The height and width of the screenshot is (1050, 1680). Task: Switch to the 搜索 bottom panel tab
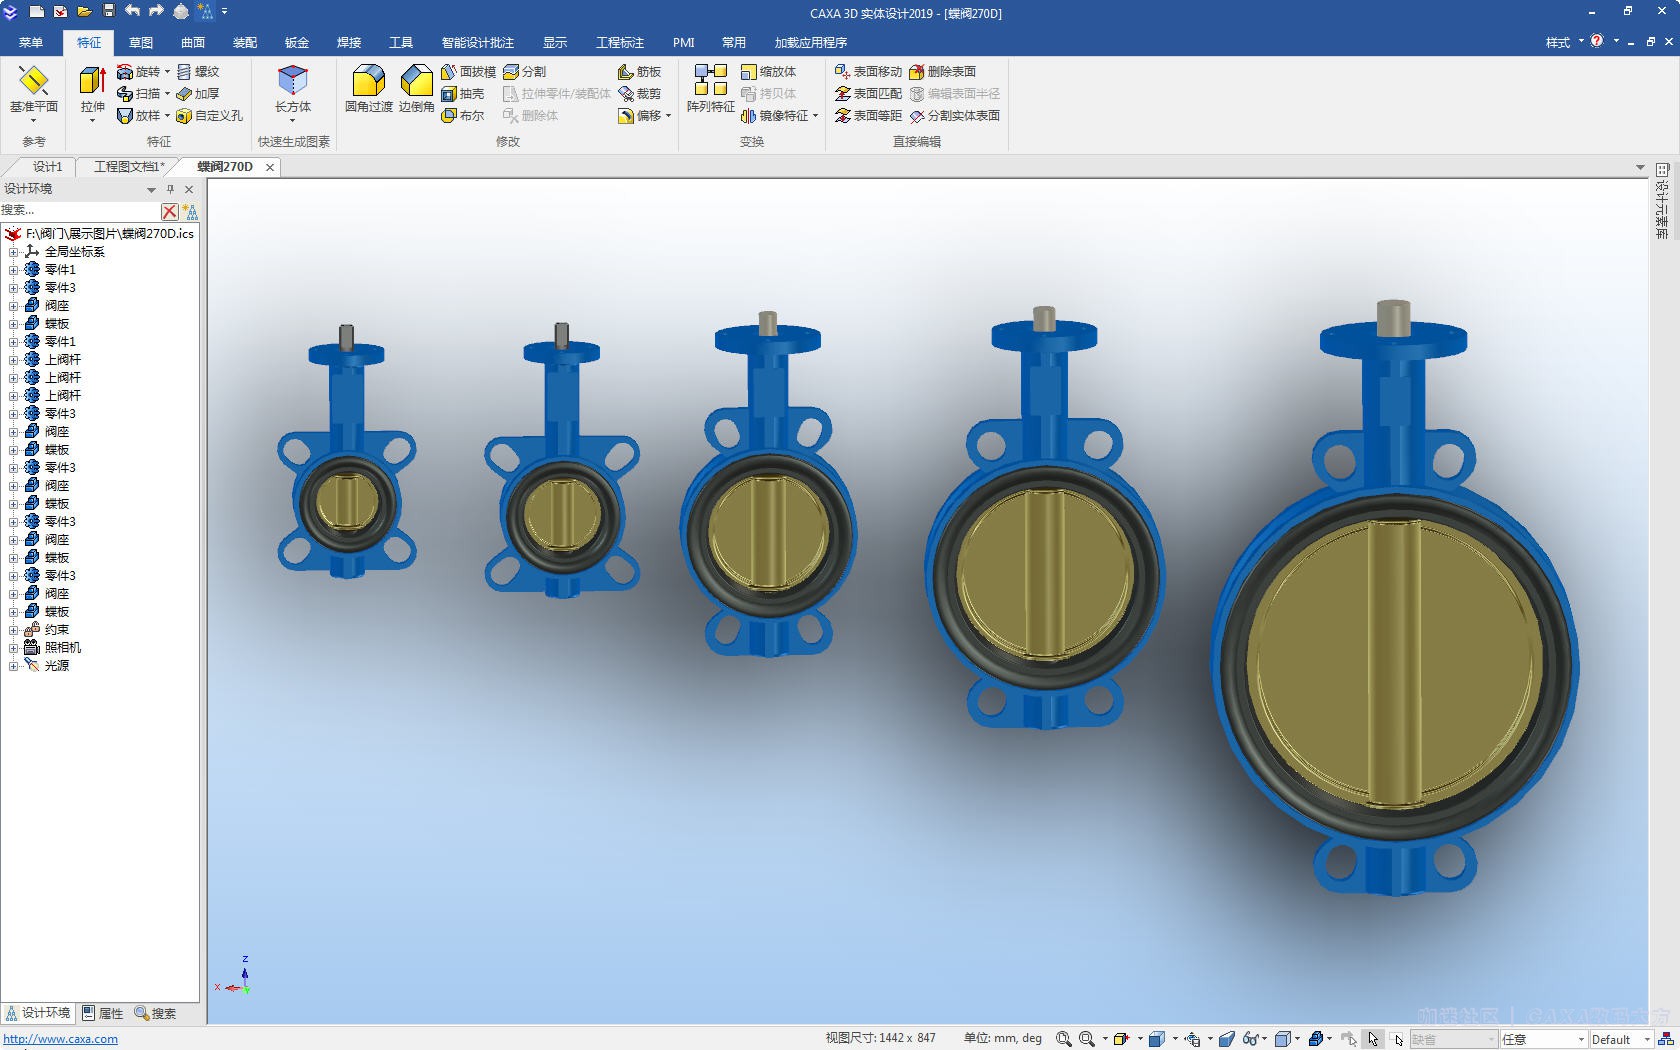pyautogui.click(x=156, y=1013)
